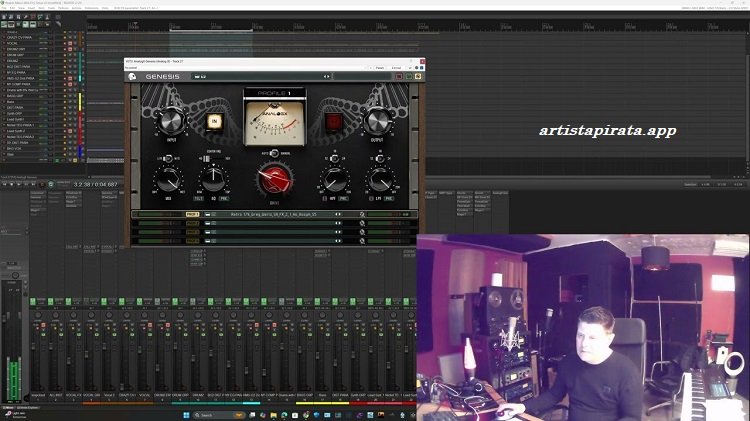Viewport: 750px width, 421px height.
Task: Open the File menu
Action: coord(4,8)
